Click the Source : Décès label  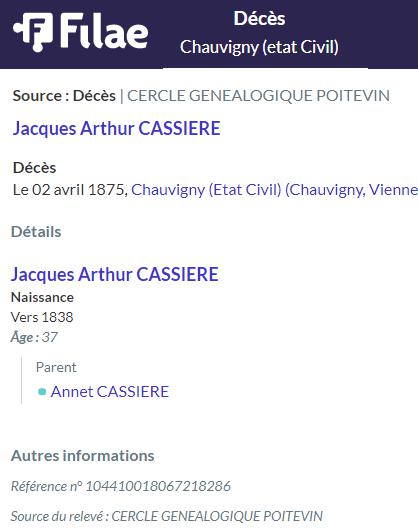[64, 96]
